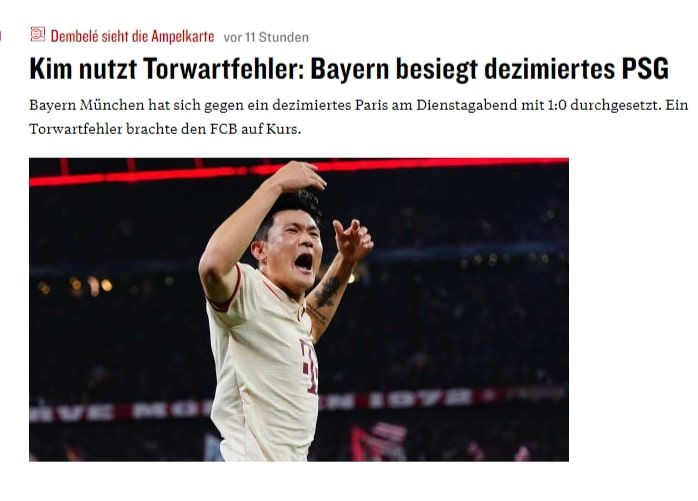The height and width of the screenshot is (501, 698).
Task: Click the tattooed forearm in the photo
Action: click(327, 298)
